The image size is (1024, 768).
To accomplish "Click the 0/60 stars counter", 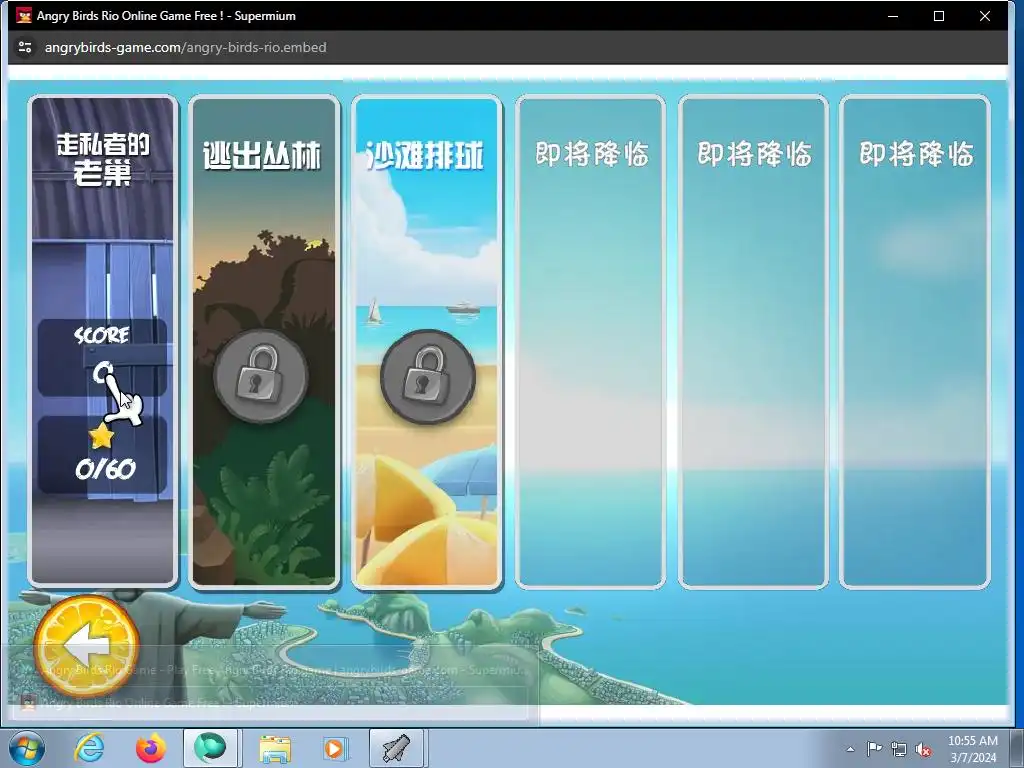I will 105,469.
